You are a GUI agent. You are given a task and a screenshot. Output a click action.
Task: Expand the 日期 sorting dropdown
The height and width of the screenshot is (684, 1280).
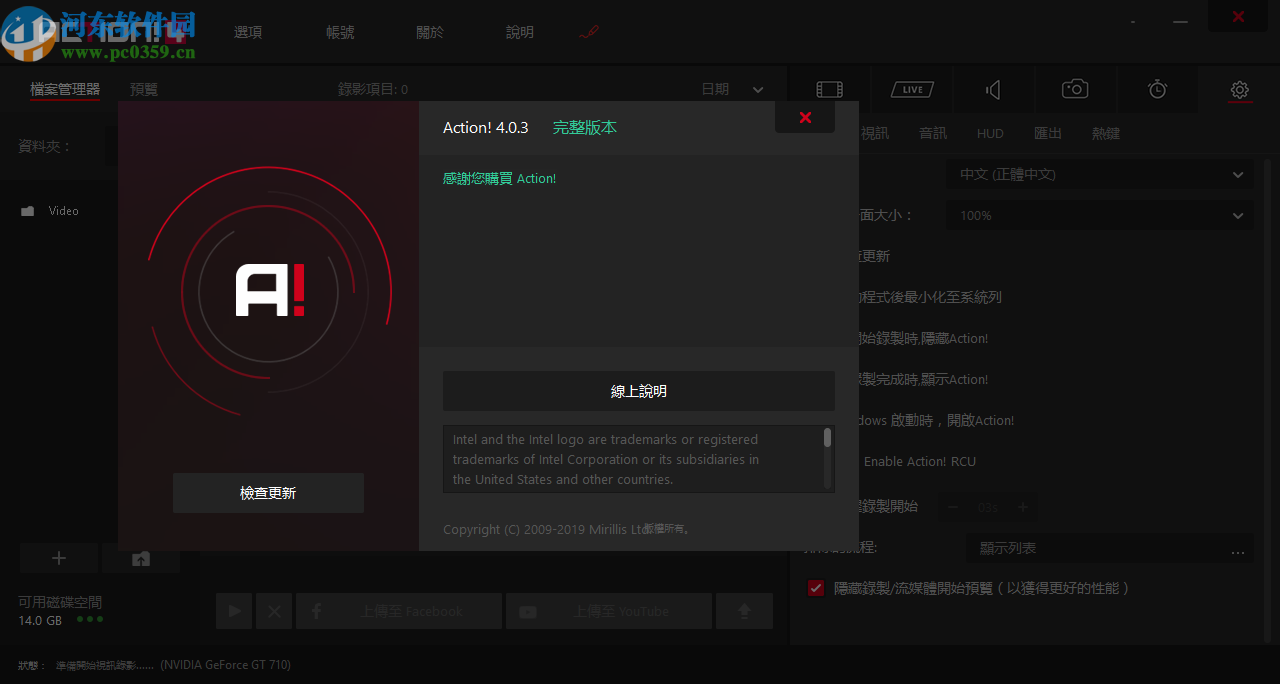pos(733,88)
